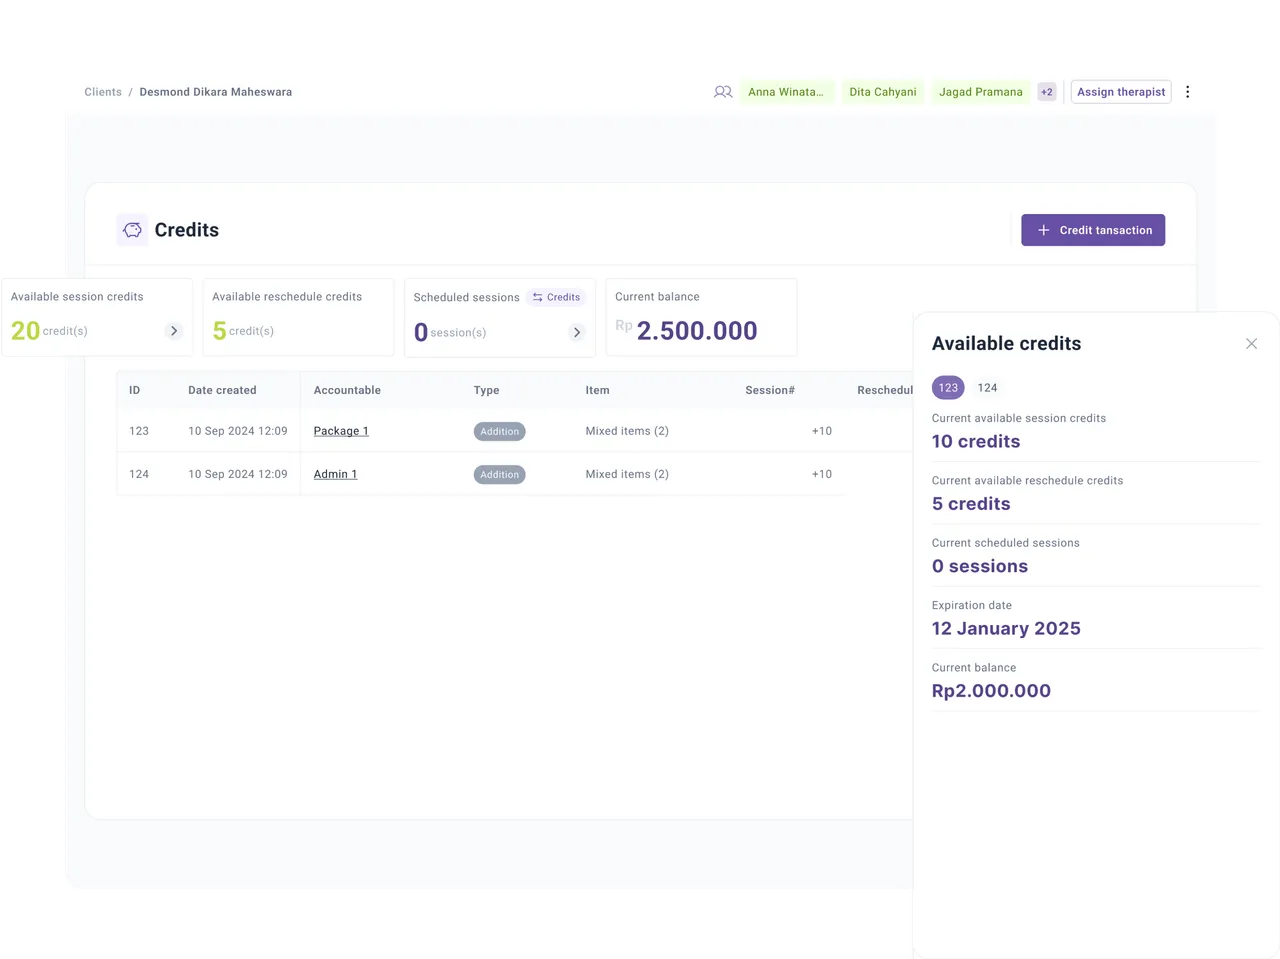Open the three-dot more options menu
1280x959 pixels.
(x=1187, y=92)
